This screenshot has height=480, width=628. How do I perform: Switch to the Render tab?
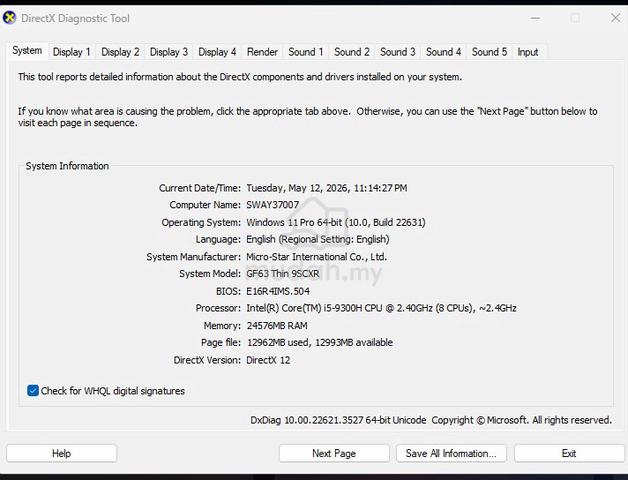tap(262, 52)
